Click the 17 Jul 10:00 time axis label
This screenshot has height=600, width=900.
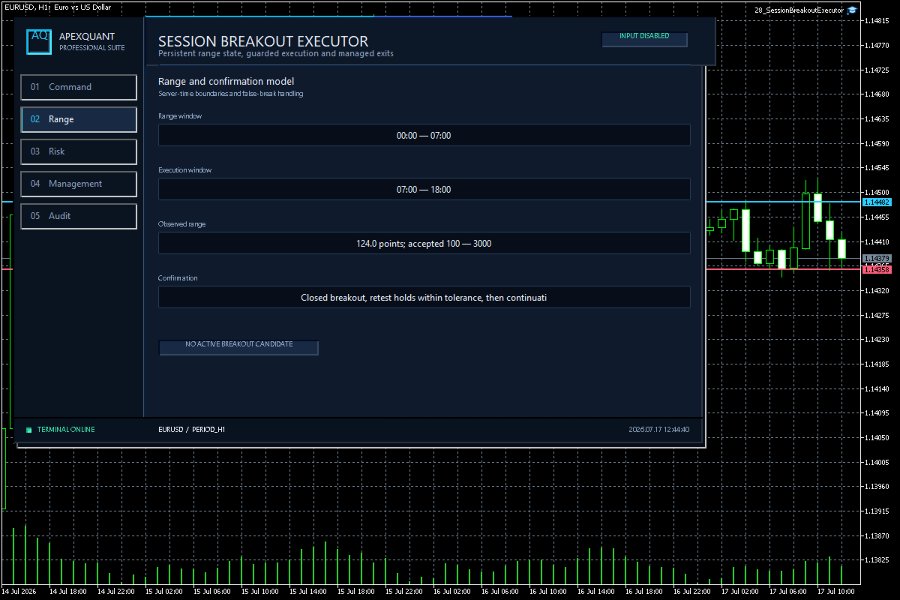[x=836, y=591]
